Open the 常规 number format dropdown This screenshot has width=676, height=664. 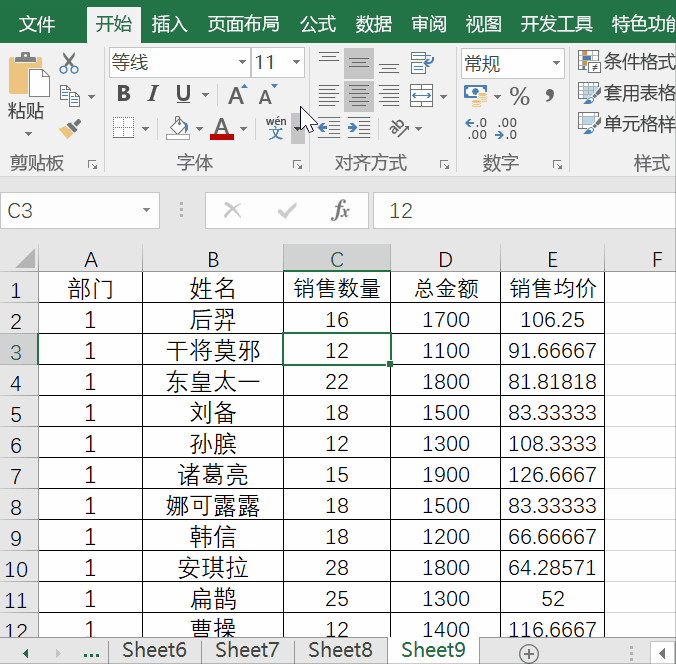[x=556, y=63]
